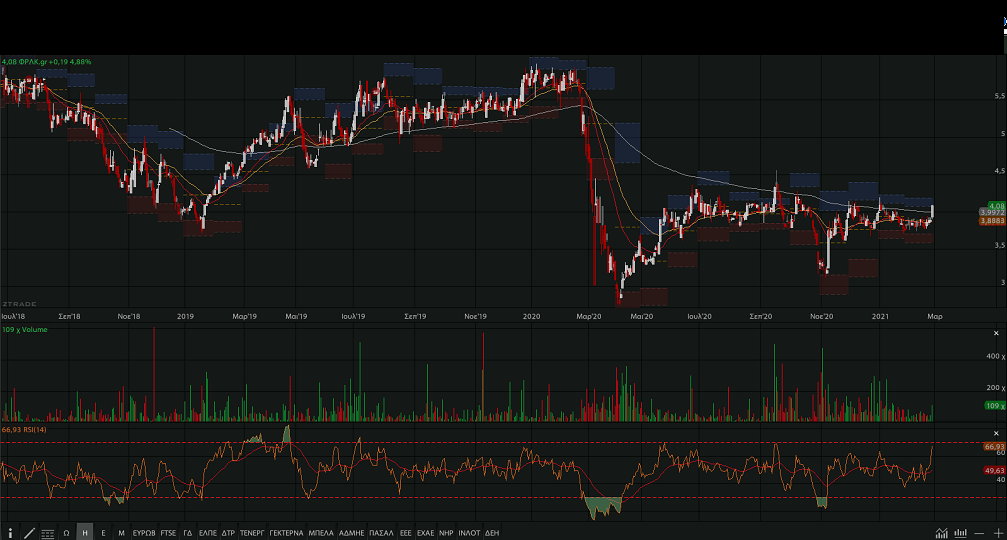Open the data table grid icon
Image resolution: width=1007 pixels, height=540 pixels.
pos(48,533)
